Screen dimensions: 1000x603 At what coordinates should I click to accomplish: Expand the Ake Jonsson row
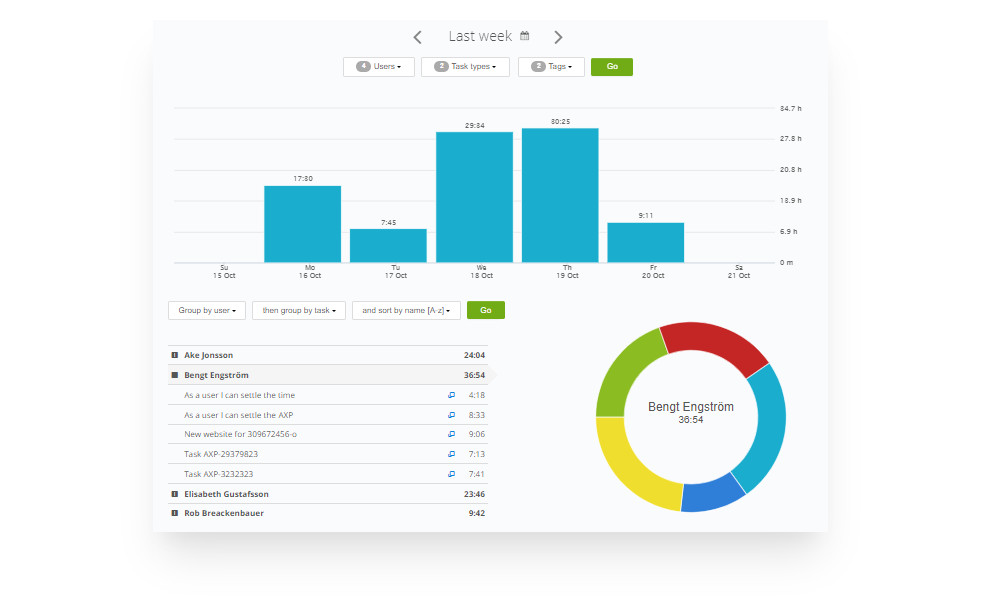(x=175, y=354)
